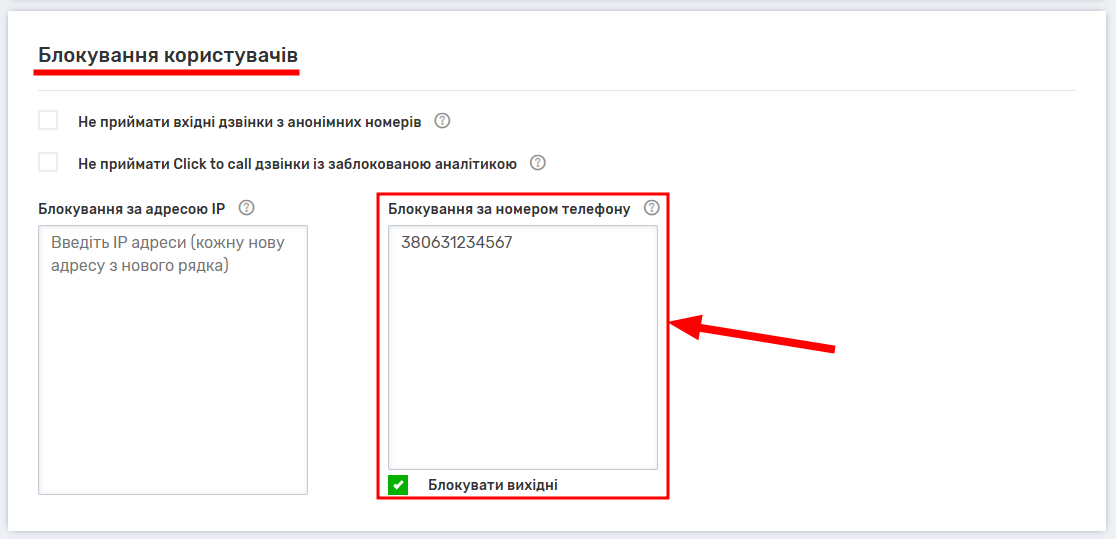Enable rejecting calls from anonymous numbers checkbox
This screenshot has height=539, width=1116.
[x=48, y=121]
